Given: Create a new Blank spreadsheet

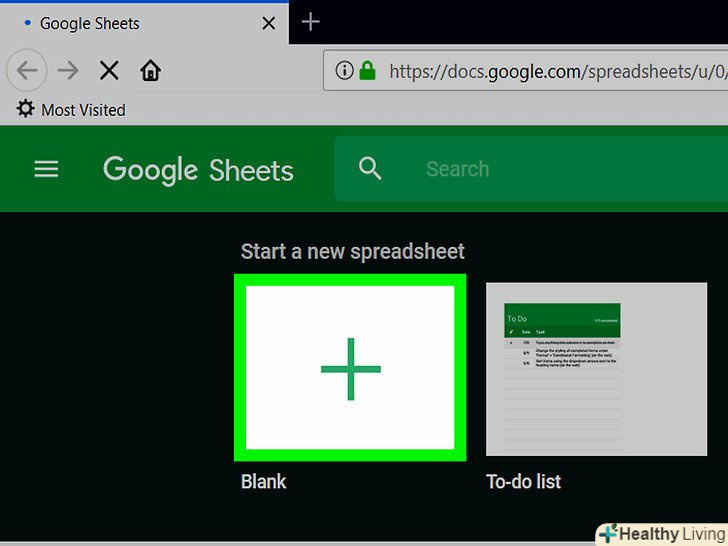Looking at the screenshot, I should click(x=350, y=368).
